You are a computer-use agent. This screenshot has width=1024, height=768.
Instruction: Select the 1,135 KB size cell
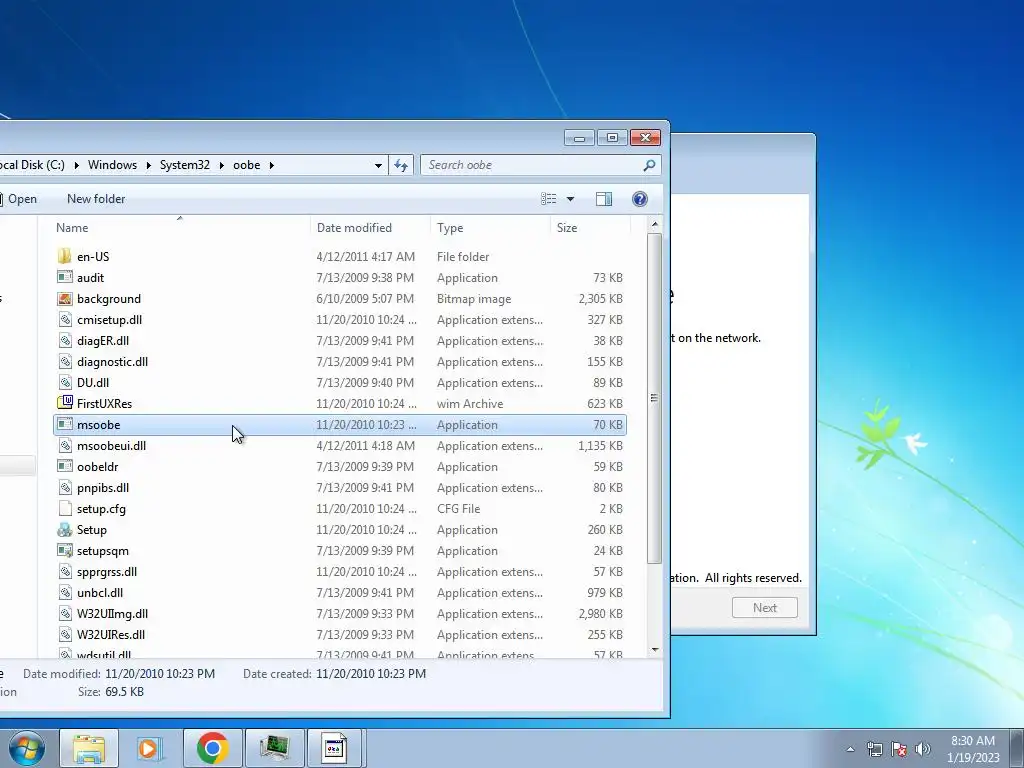pos(600,445)
